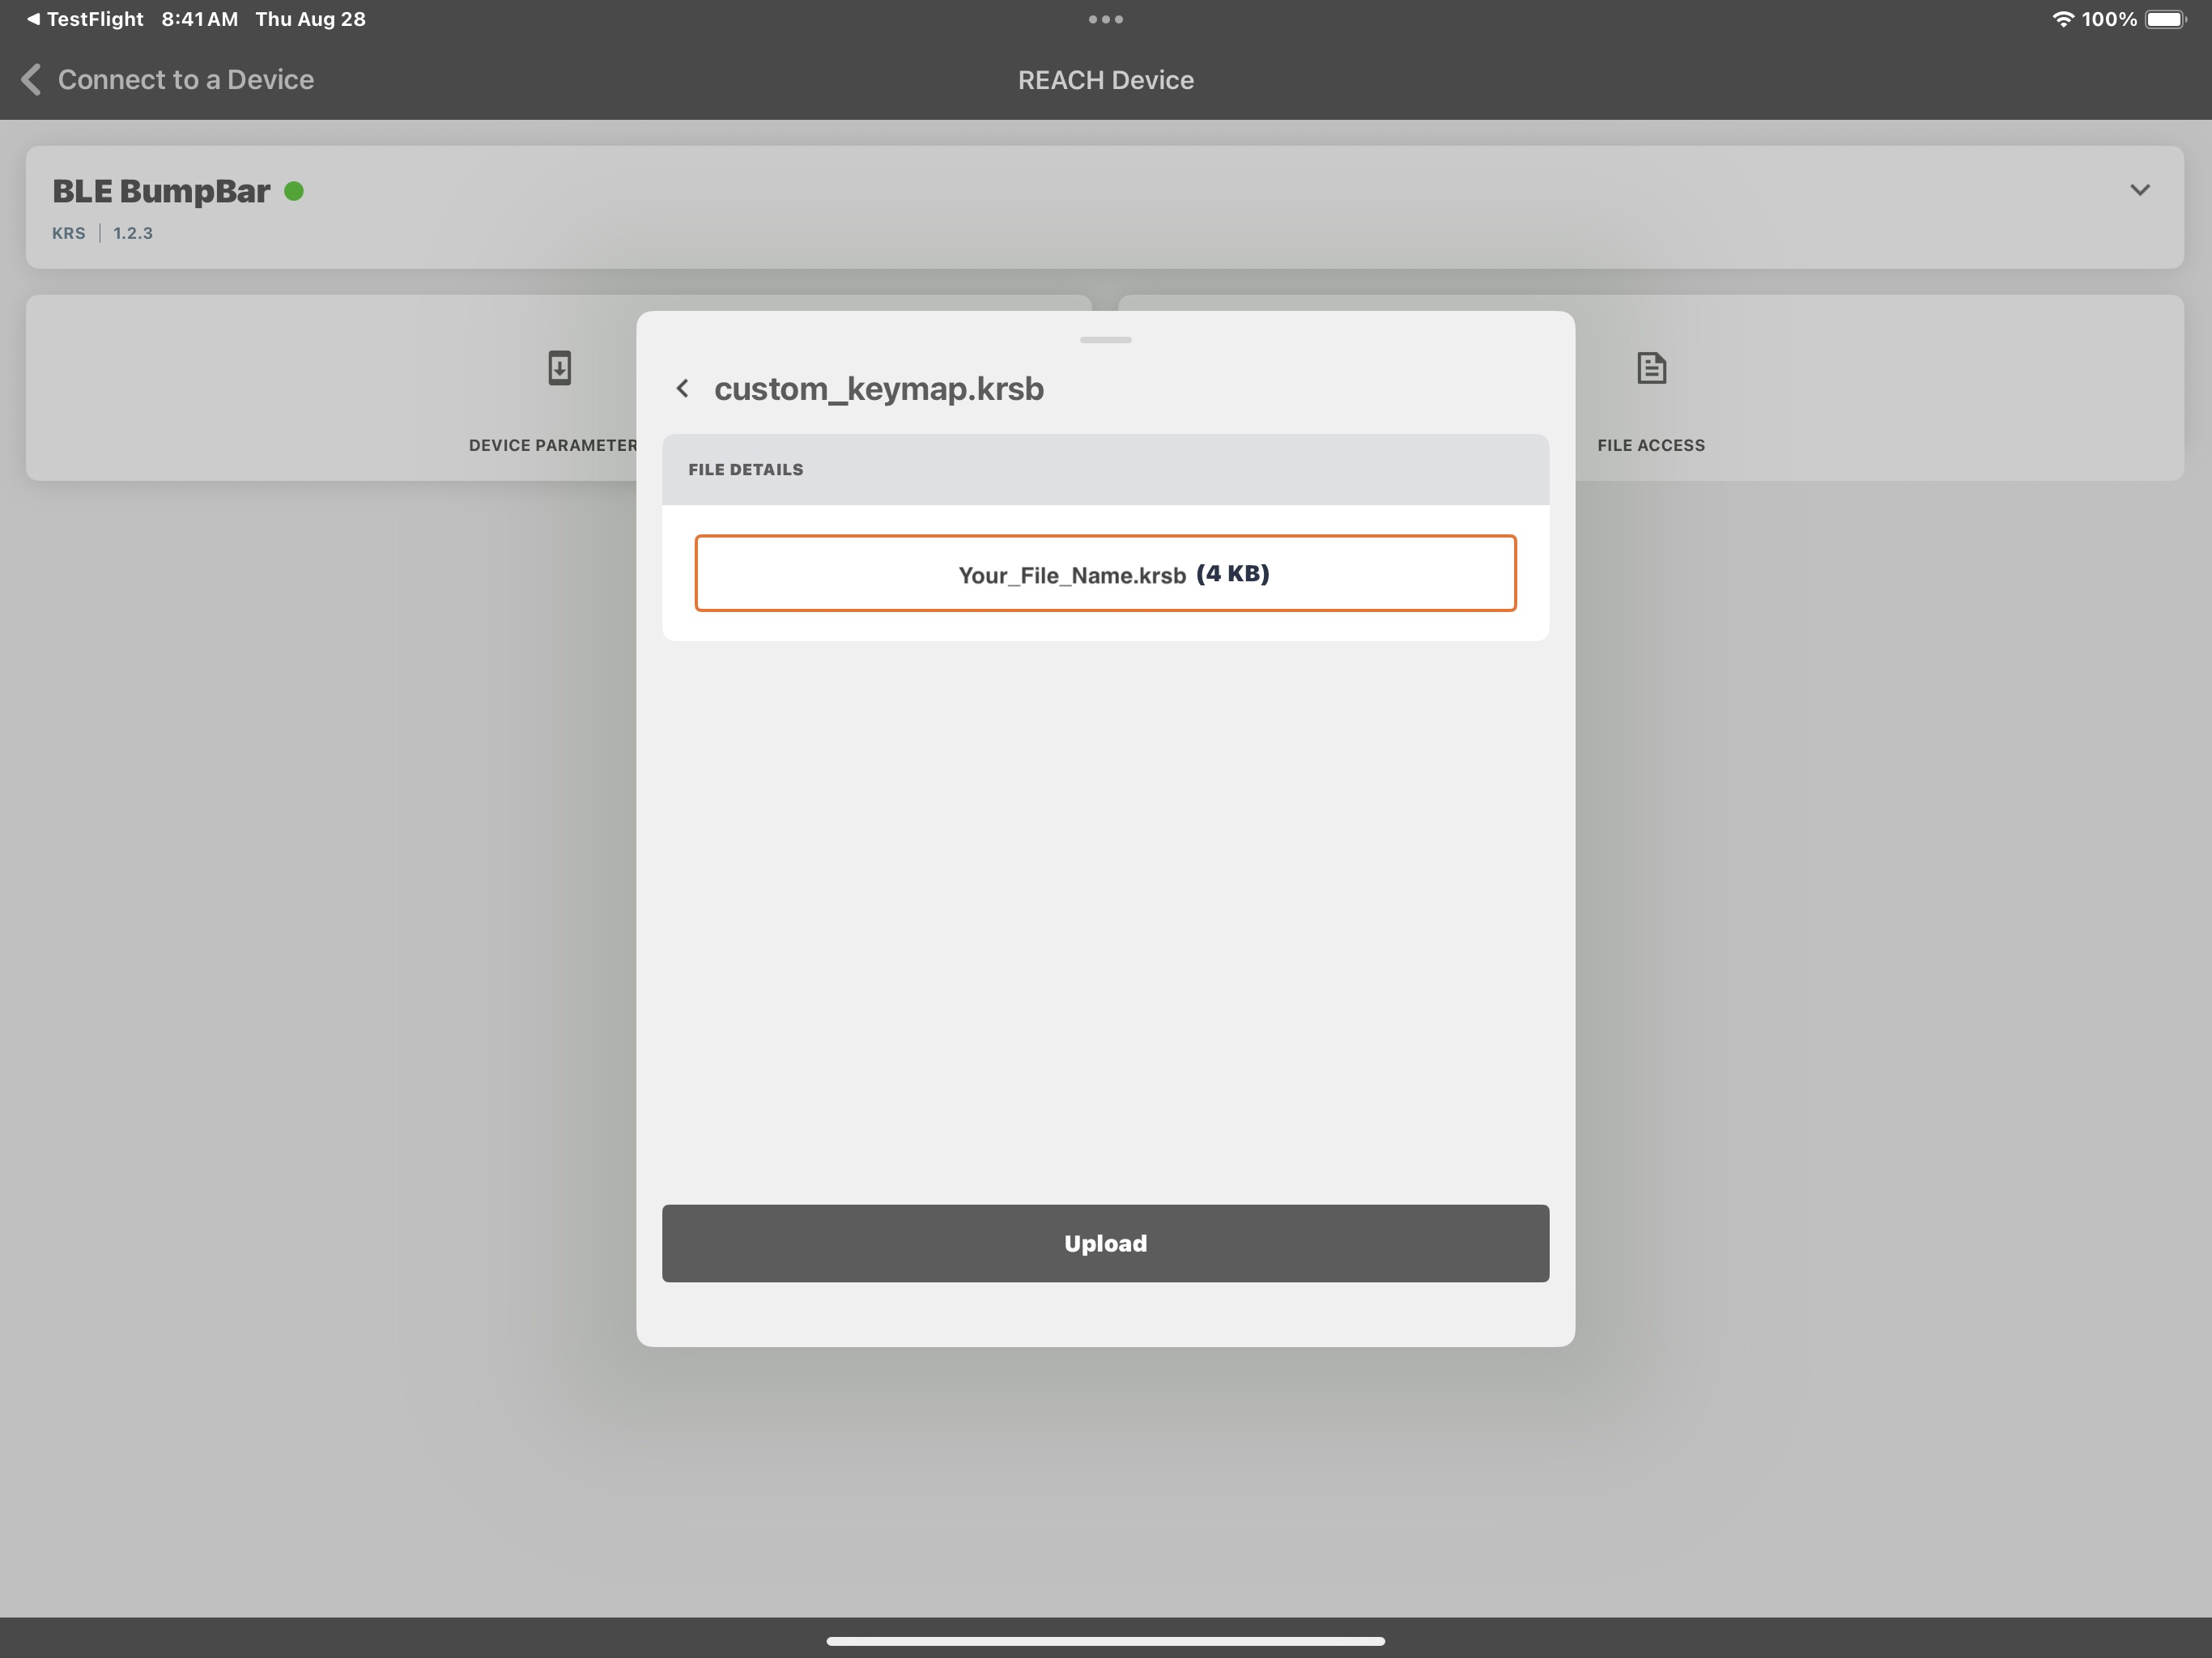Return to TestFlight from status bar
The image size is (2212, 1658).
(x=85, y=19)
